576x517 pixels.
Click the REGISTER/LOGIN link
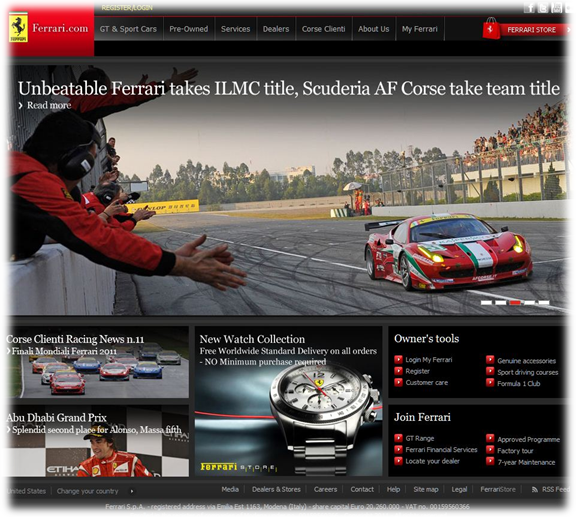(127, 8)
